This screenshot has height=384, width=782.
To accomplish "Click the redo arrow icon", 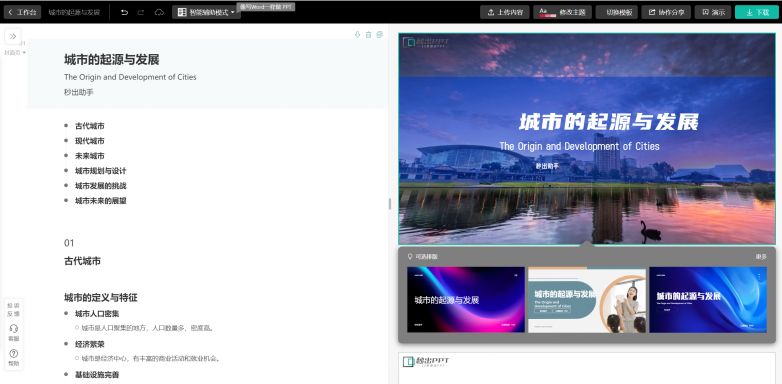I will click(141, 12).
